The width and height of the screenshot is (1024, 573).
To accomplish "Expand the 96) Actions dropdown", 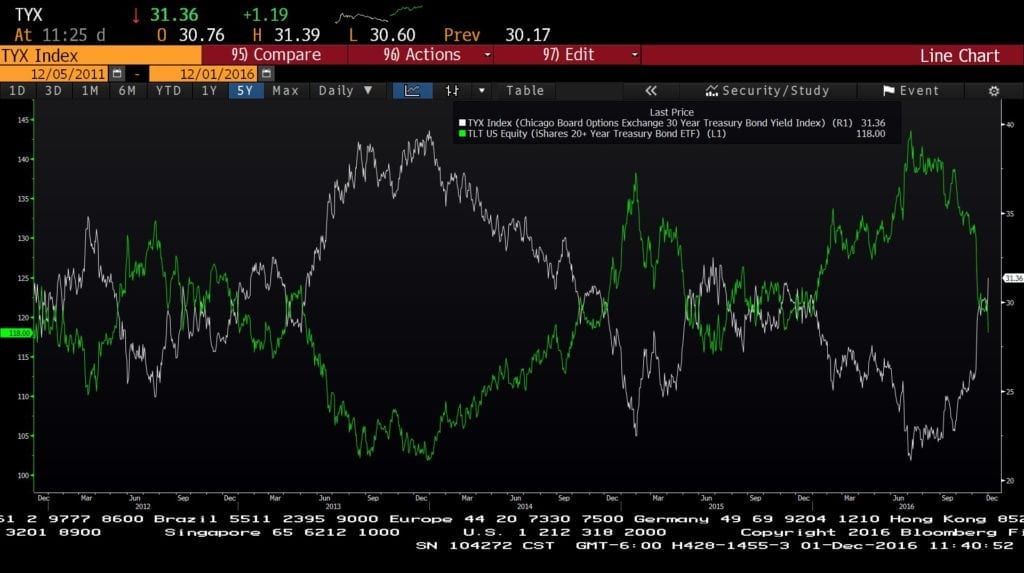I will pyautogui.click(x=487, y=55).
